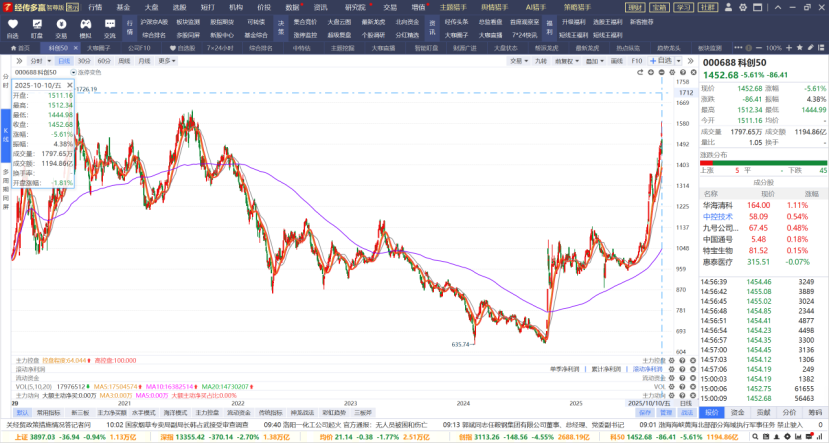Image resolution: width=830 pixels, height=444 pixels.
Task: Select the 30分 period
Action: (x=84, y=61)
